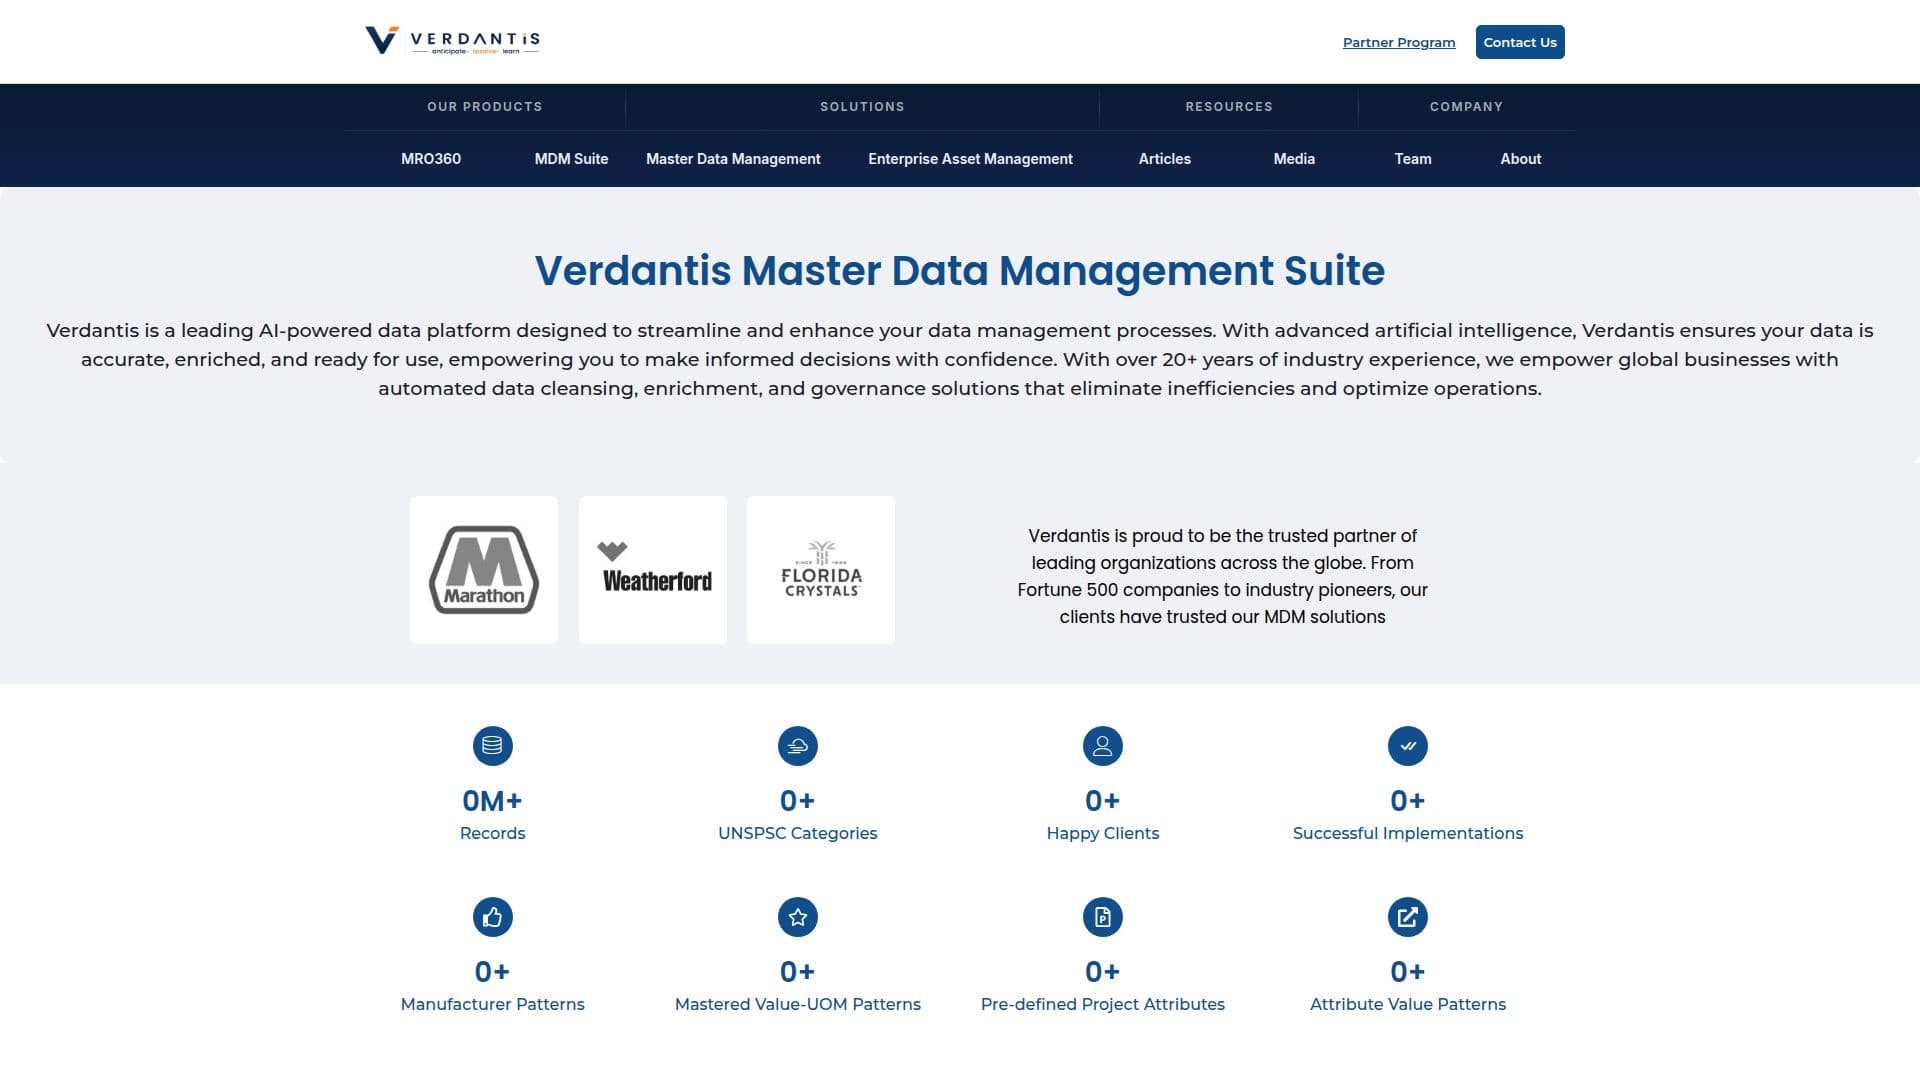The height and width of the screenshot is (1080, 1920).
Task: Click the Happy Clients label
Action: pos(1103,833)
